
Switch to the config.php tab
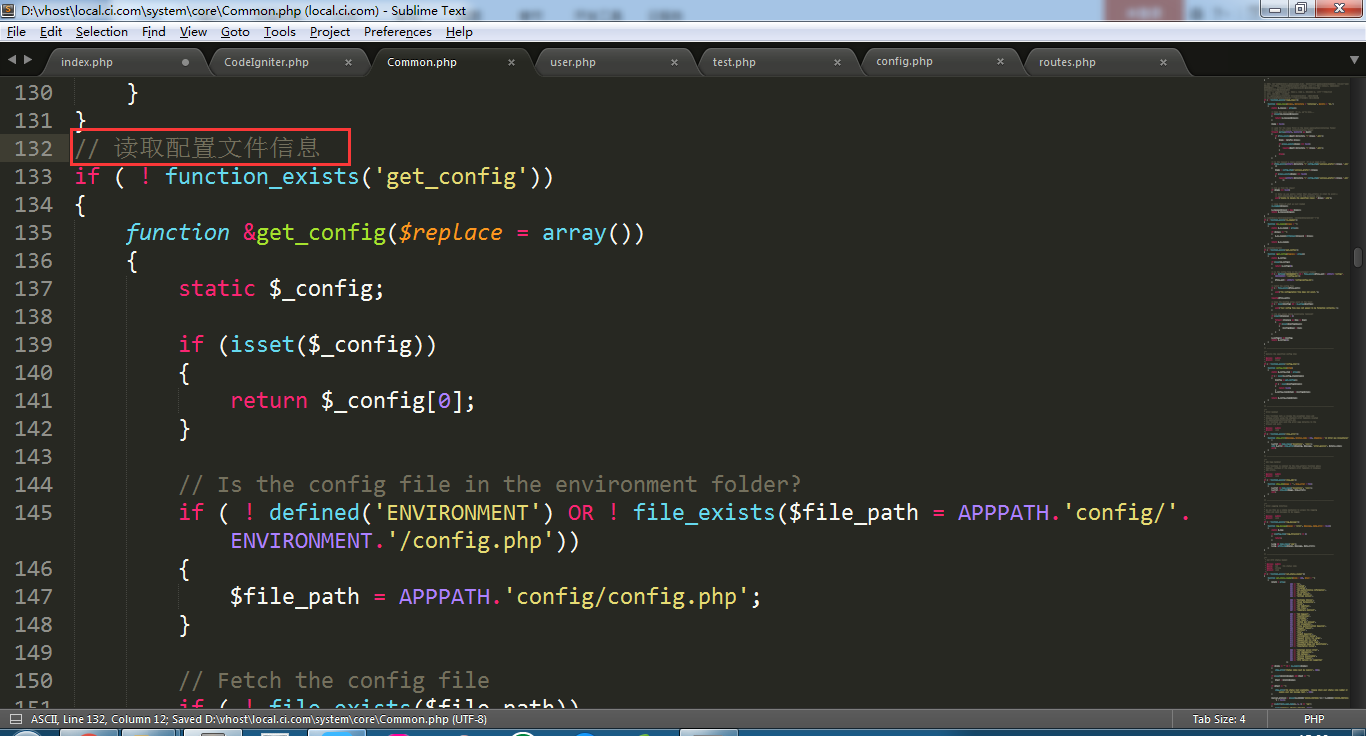point(904,61)
